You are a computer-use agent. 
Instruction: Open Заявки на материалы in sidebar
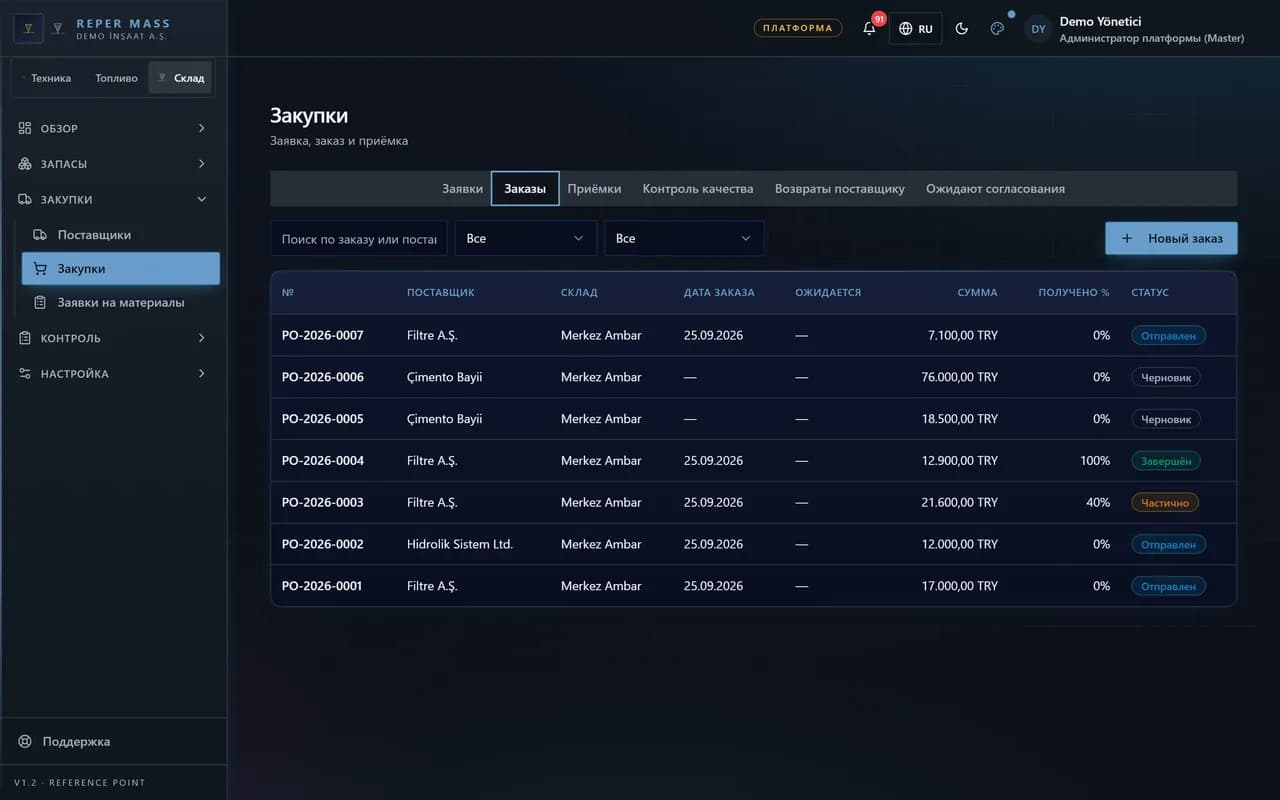(x=121, y=302)
